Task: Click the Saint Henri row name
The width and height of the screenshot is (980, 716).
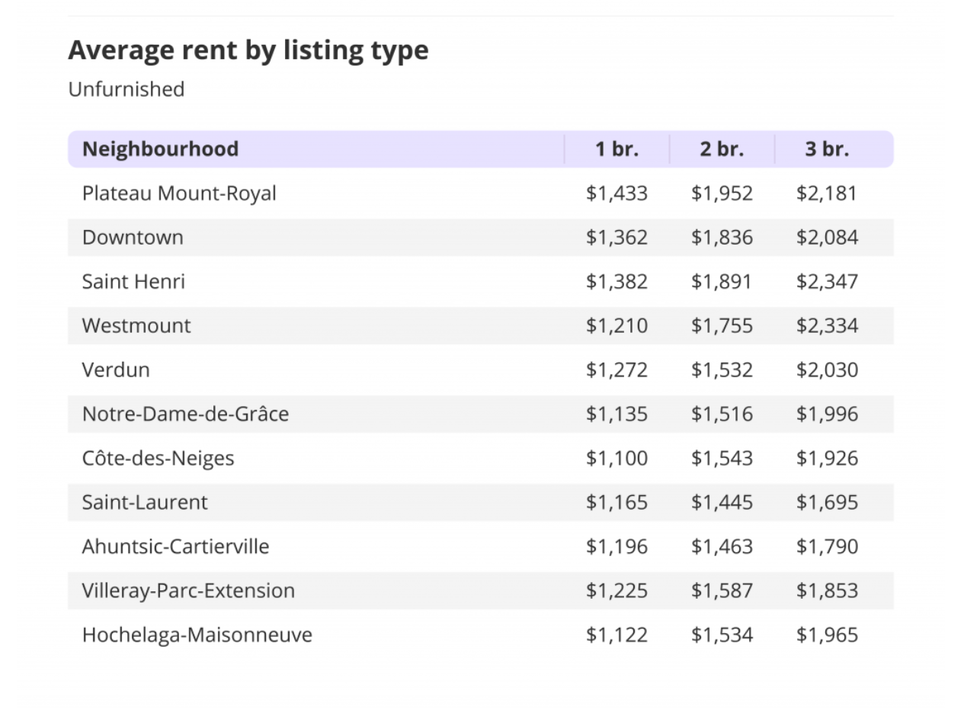Action: tap(133, 281)
